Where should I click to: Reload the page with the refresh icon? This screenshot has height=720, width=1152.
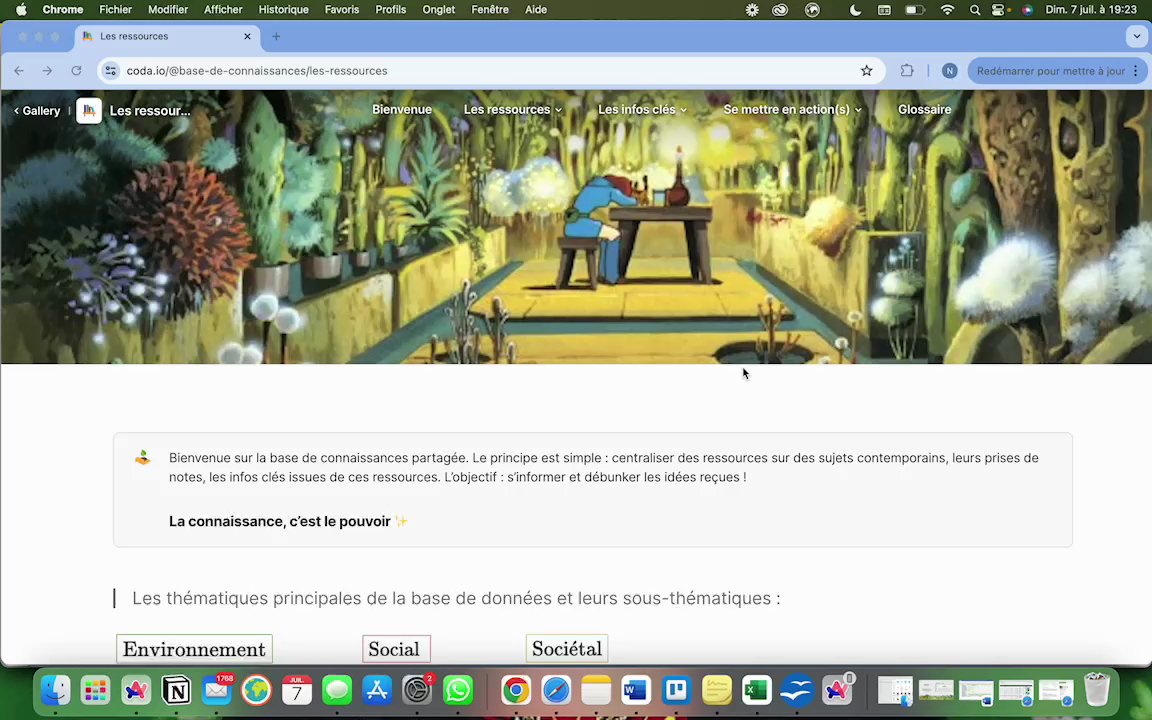pyautogui.click(x=76, y=71)
